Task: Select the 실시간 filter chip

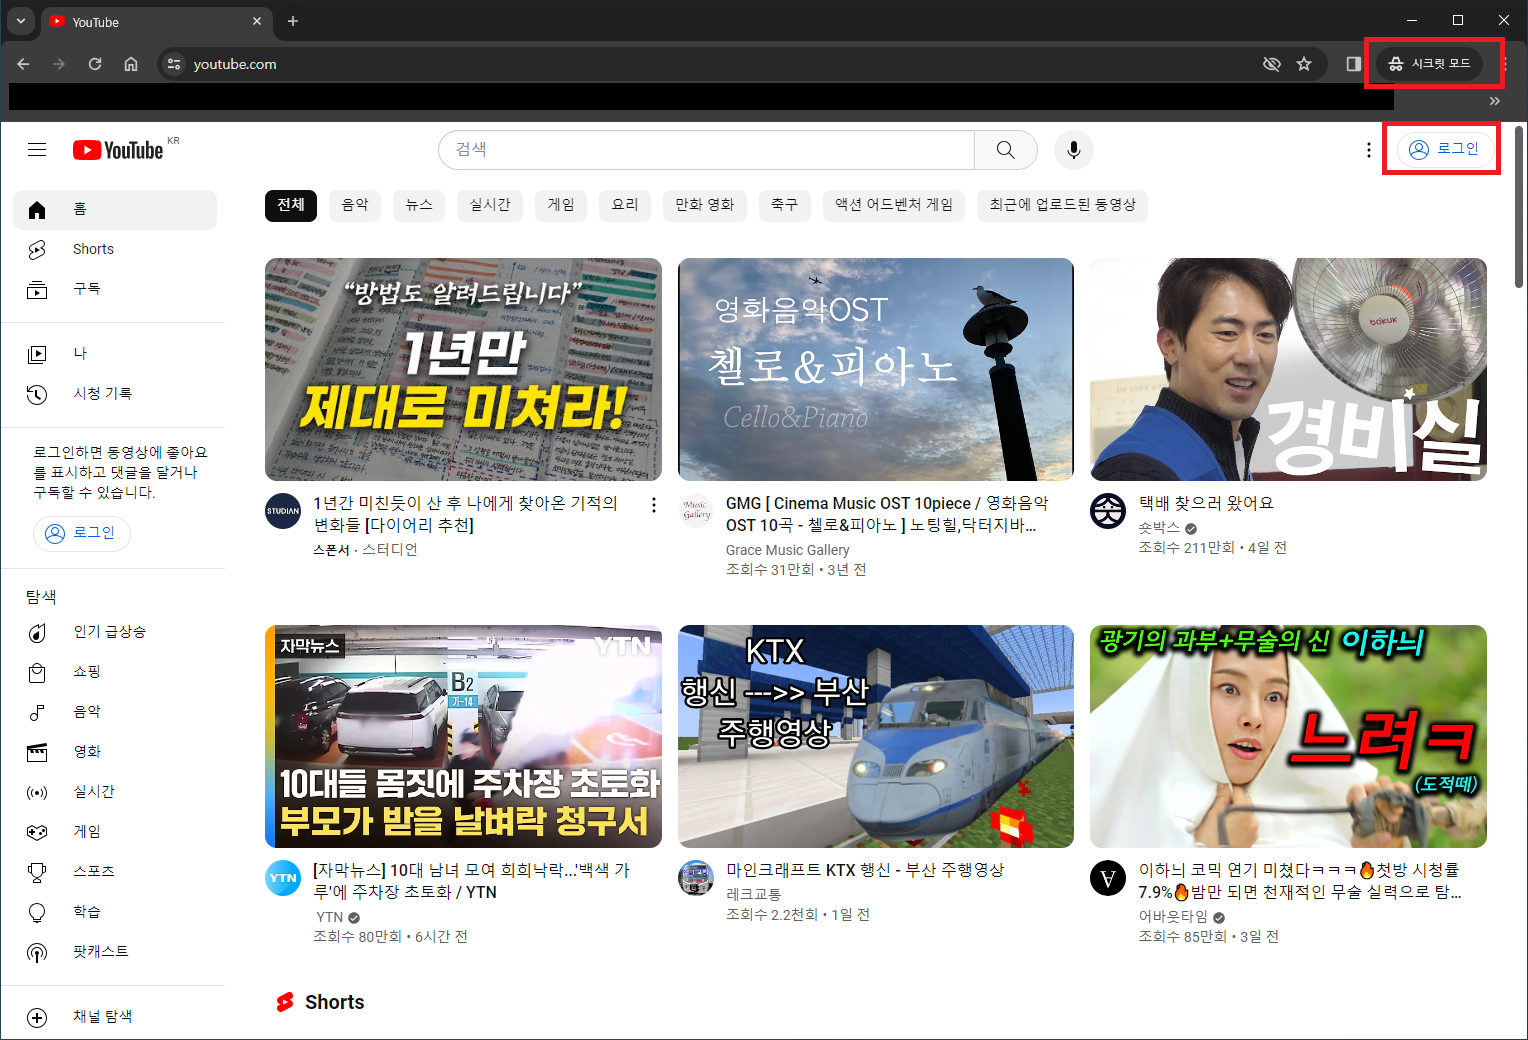Action: point(490,205)
